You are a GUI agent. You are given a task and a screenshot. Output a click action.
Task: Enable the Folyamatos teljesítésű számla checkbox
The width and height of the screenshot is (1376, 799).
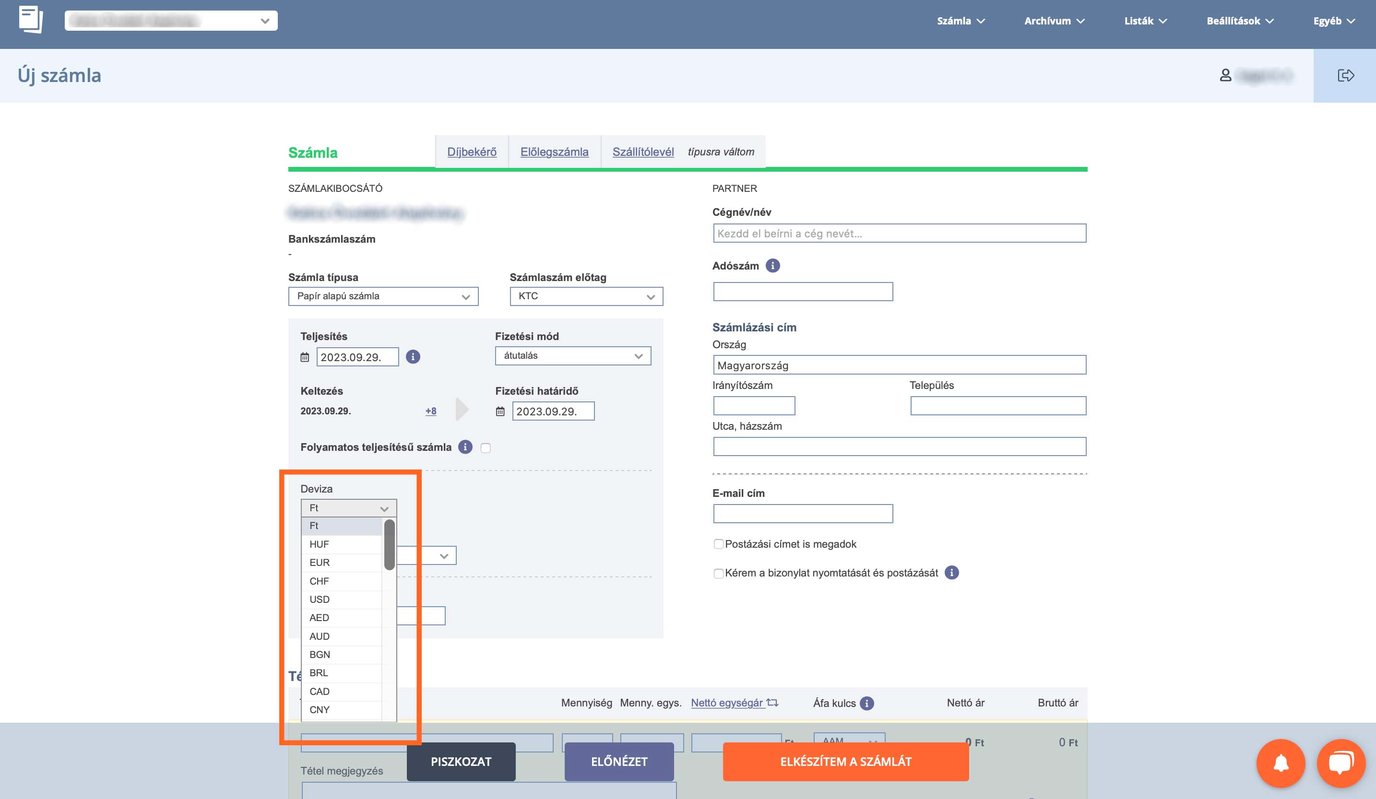(x=486, y=448)
